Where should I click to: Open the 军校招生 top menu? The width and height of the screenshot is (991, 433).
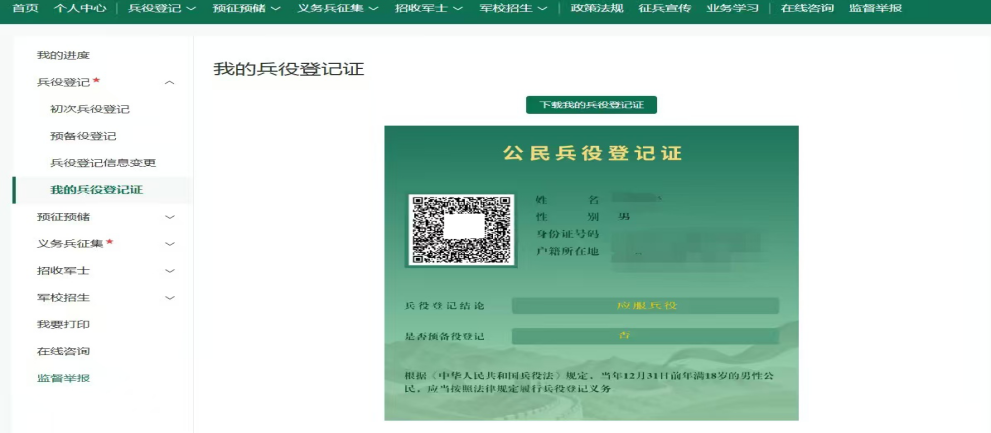[514, 8]
